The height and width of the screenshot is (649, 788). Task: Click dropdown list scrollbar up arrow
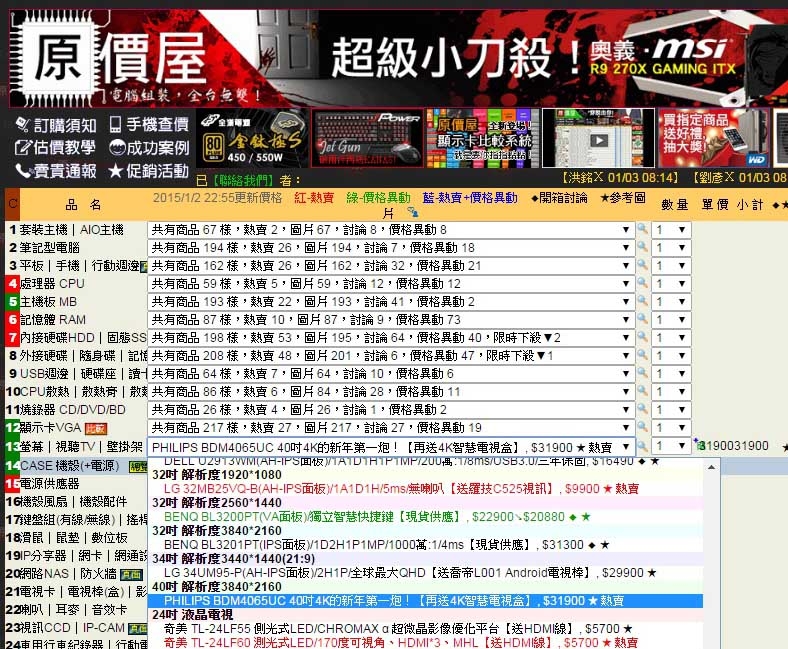coord(712,467)
